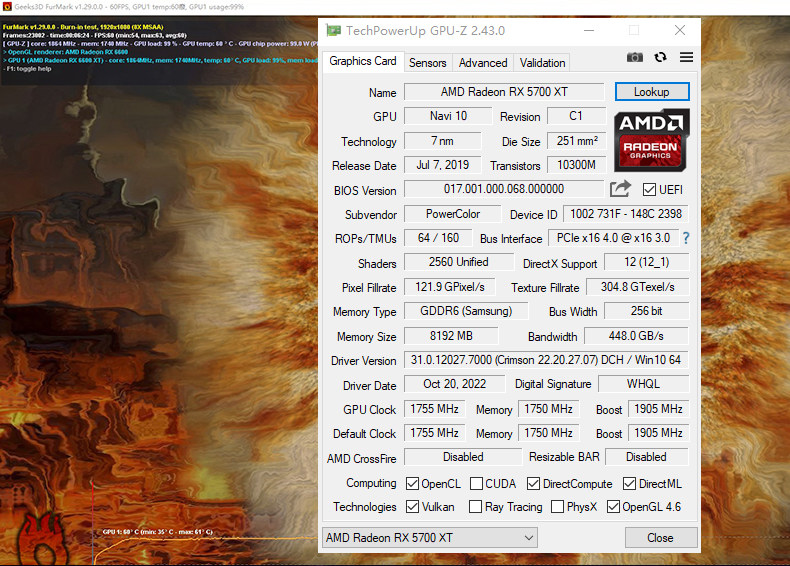Click the bus interface question mark
790x566 pixels.
pos(686,238)
